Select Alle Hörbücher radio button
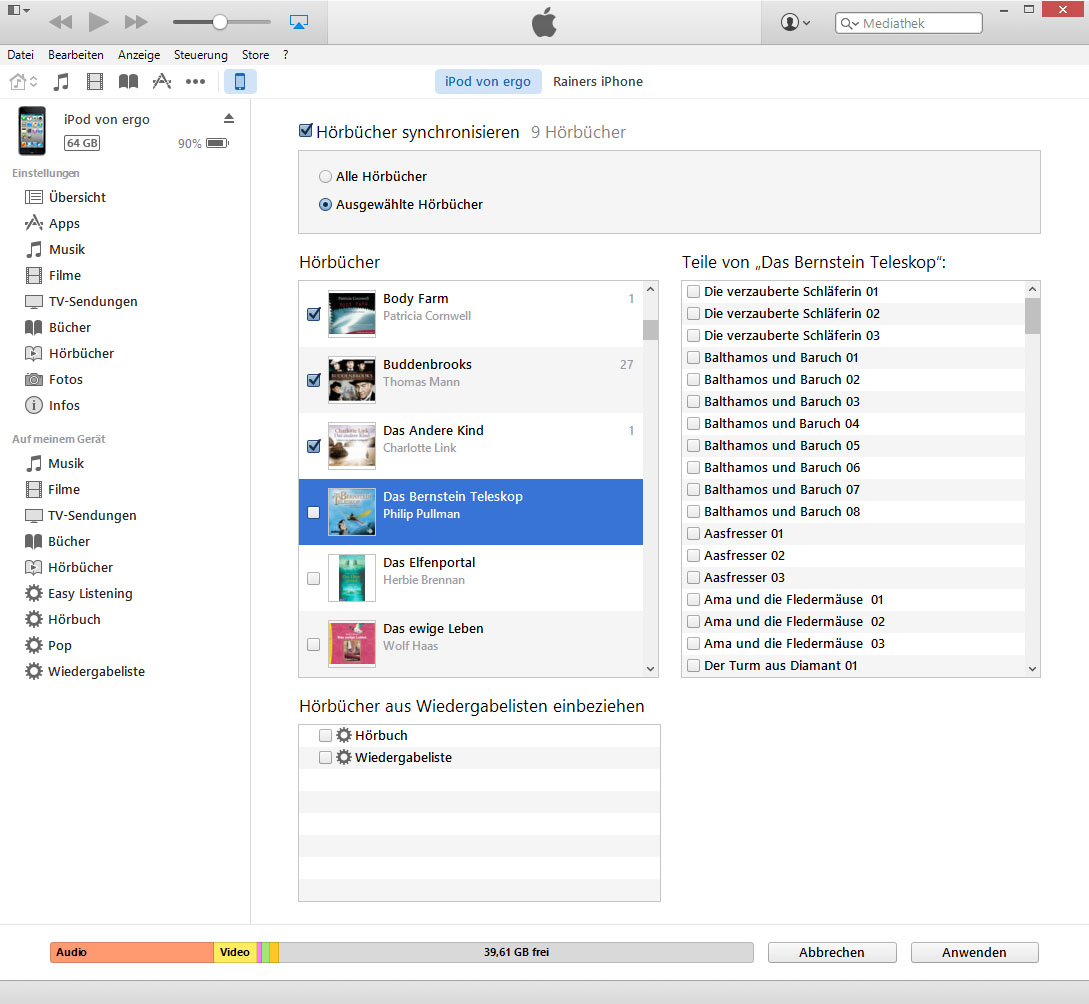 (x=325, y=176)
